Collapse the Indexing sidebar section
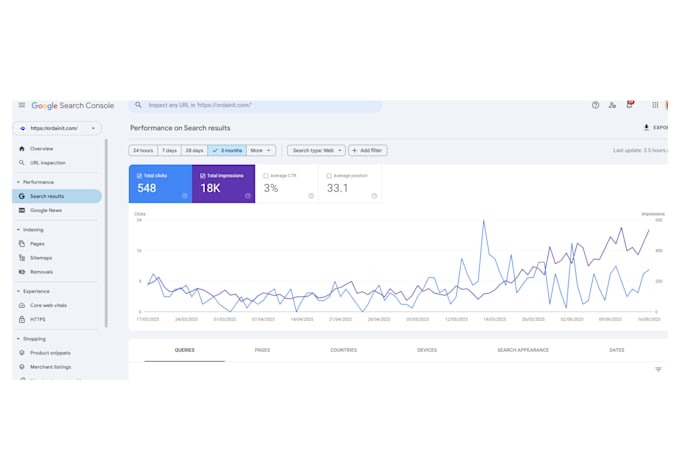The image size is (680, 459). [x=31, y=230]
